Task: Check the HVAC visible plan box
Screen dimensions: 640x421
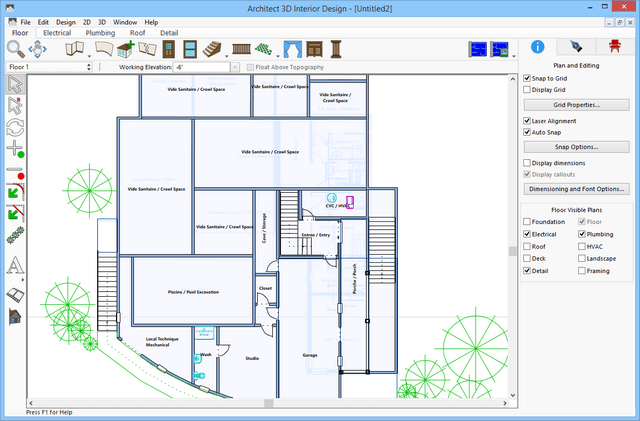Action: pyautogui.click(x=581, y=246)
